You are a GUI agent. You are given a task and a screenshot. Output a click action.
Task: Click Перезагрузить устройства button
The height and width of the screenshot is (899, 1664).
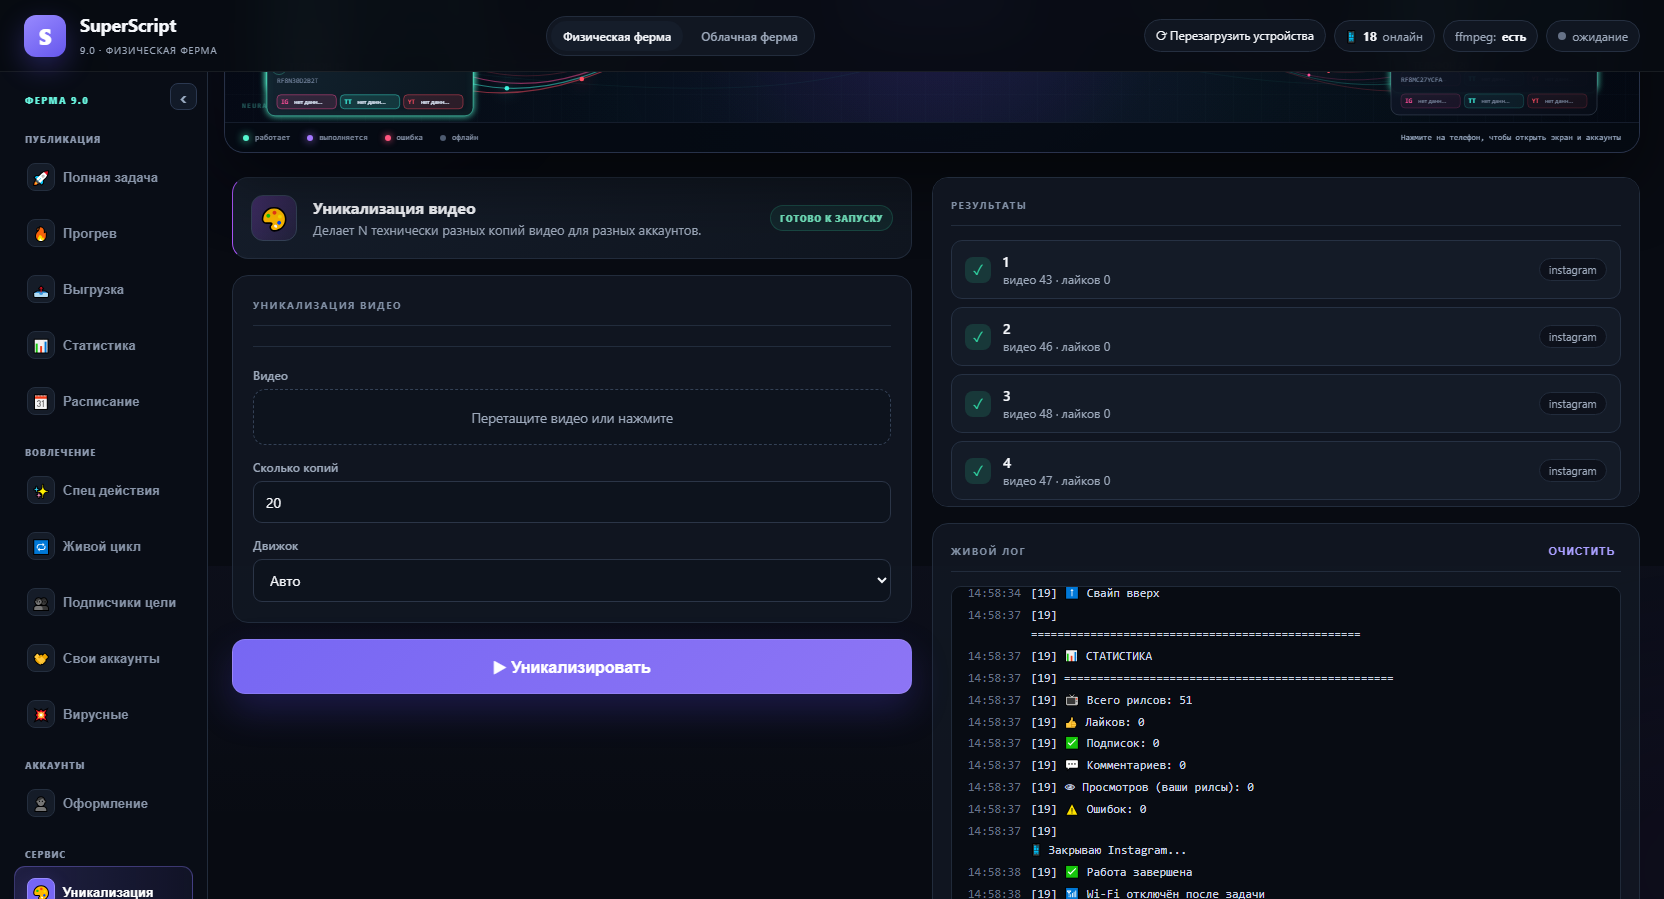(x=1235, y=36)
